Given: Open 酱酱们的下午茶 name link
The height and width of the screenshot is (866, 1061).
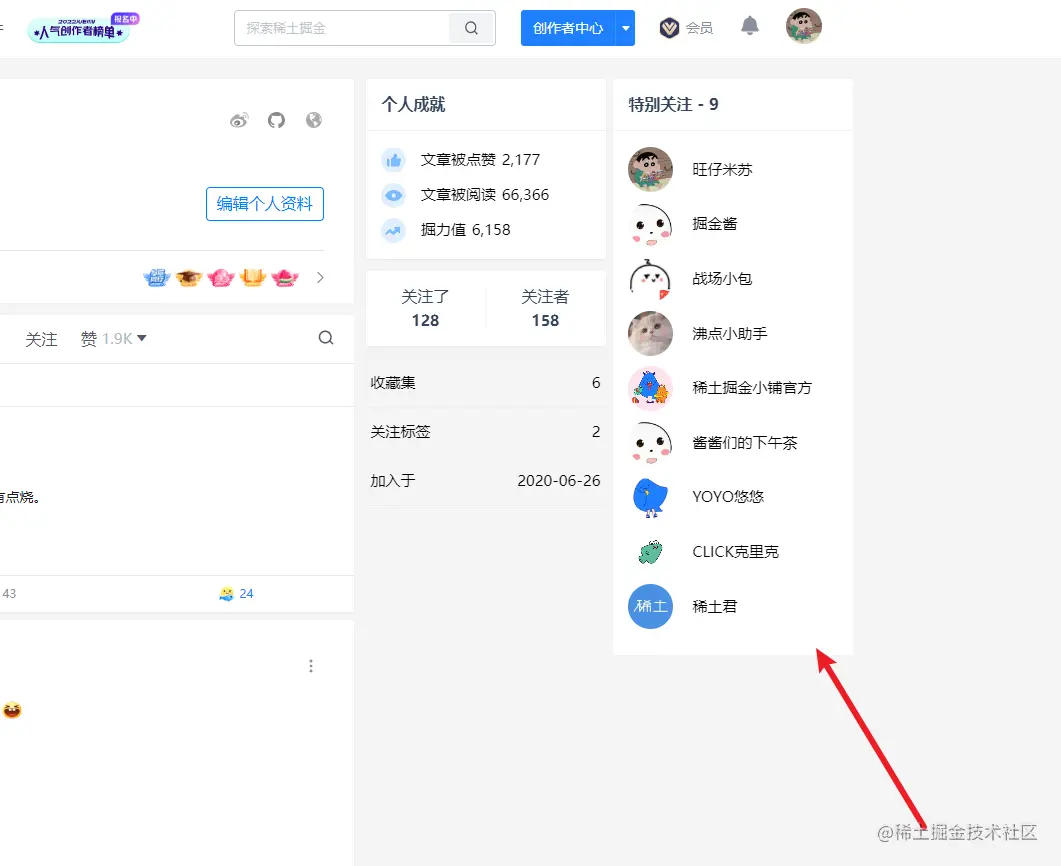Looking at the screenshot, I should click(744, 442).
